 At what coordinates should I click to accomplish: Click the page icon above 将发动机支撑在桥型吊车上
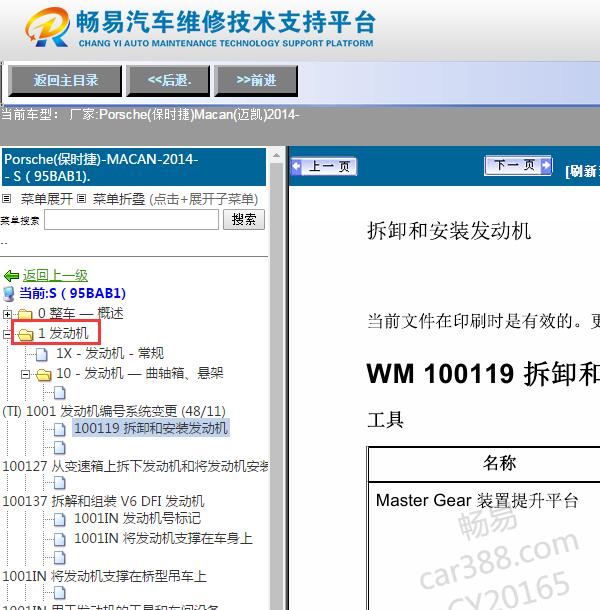click(x=60, y=557)
